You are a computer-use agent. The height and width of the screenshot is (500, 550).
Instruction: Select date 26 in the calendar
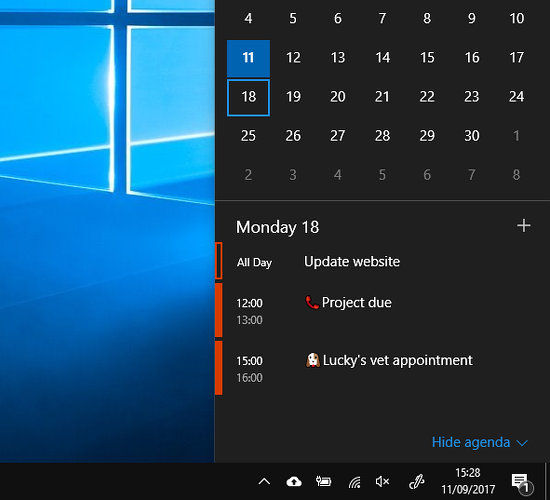(x=293, y=136)
